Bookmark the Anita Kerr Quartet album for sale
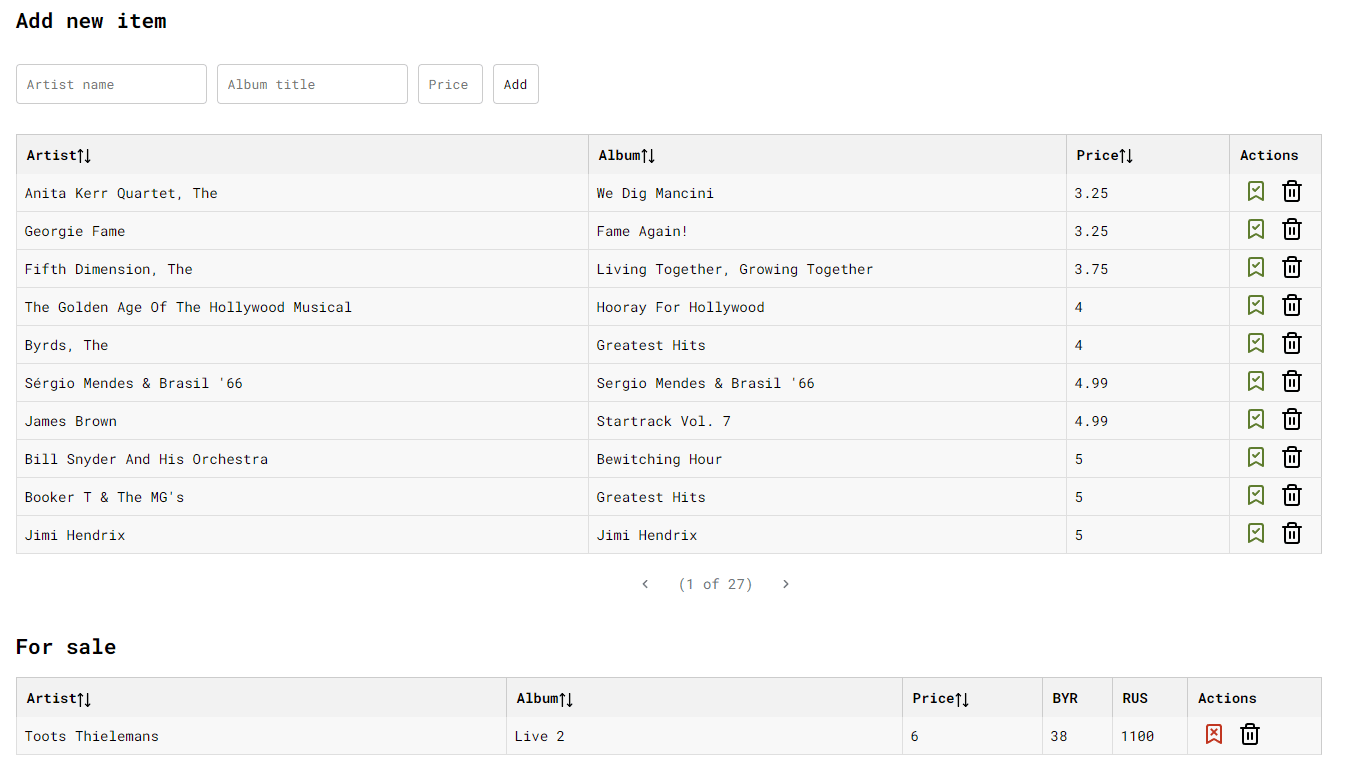Viewport: 1350px width, 769px height. click(1256, 192)
